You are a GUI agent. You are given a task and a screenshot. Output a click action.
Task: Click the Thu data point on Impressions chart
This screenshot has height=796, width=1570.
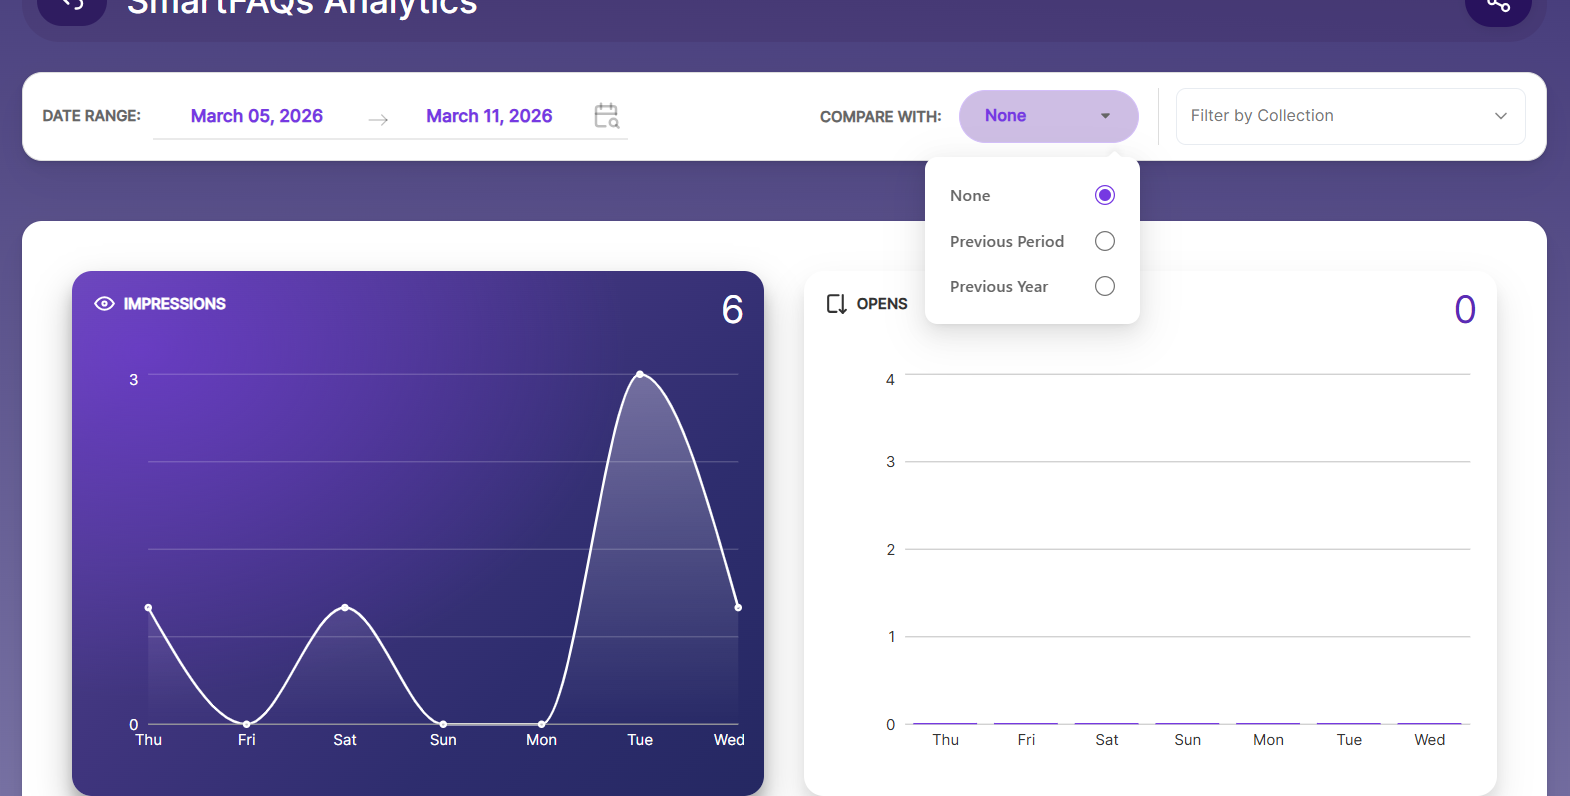[x=149, y=607]
